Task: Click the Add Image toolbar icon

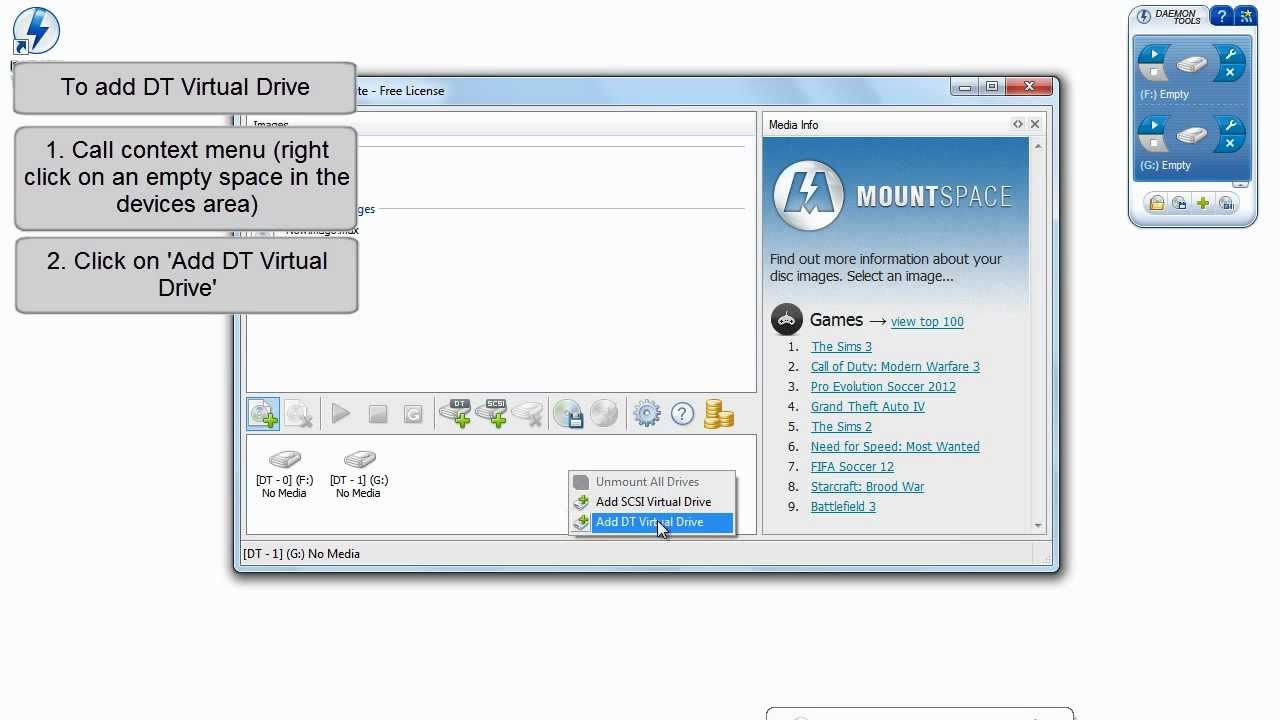Action: click(264, 414)
